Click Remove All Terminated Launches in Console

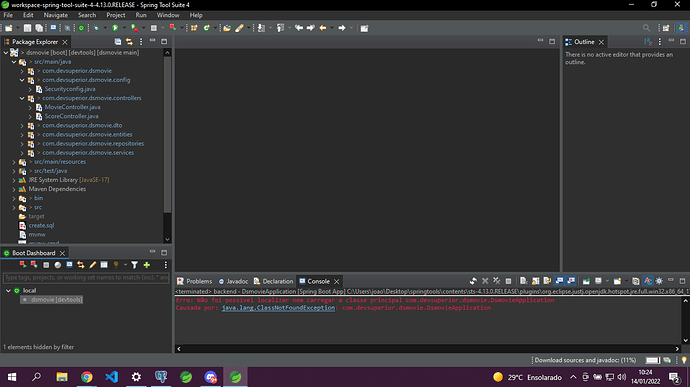click(x=496, y=281)
